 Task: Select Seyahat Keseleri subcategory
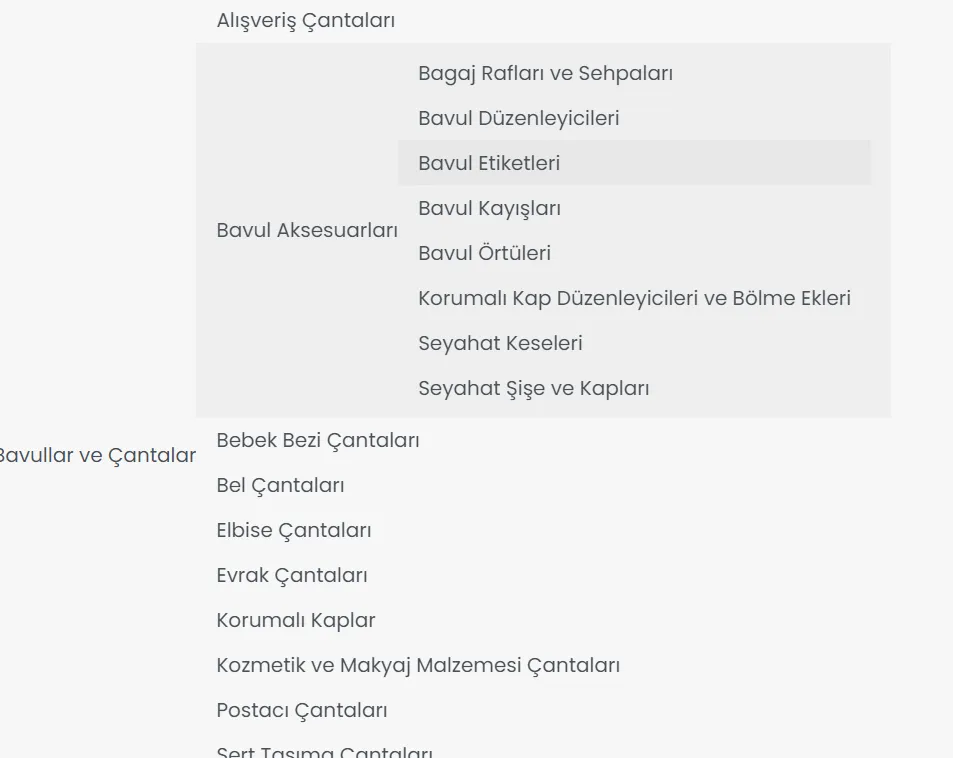pyautogui.click(x=500, y=343)
